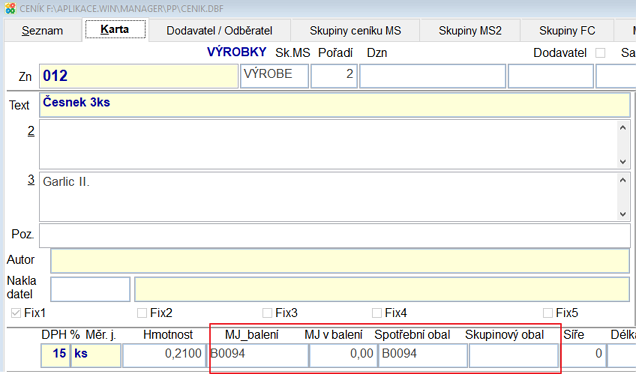The width and height of the screenshot is (636, 377).
Task: Click scroll-down arrow of text field 2
Action: point(623,162)
